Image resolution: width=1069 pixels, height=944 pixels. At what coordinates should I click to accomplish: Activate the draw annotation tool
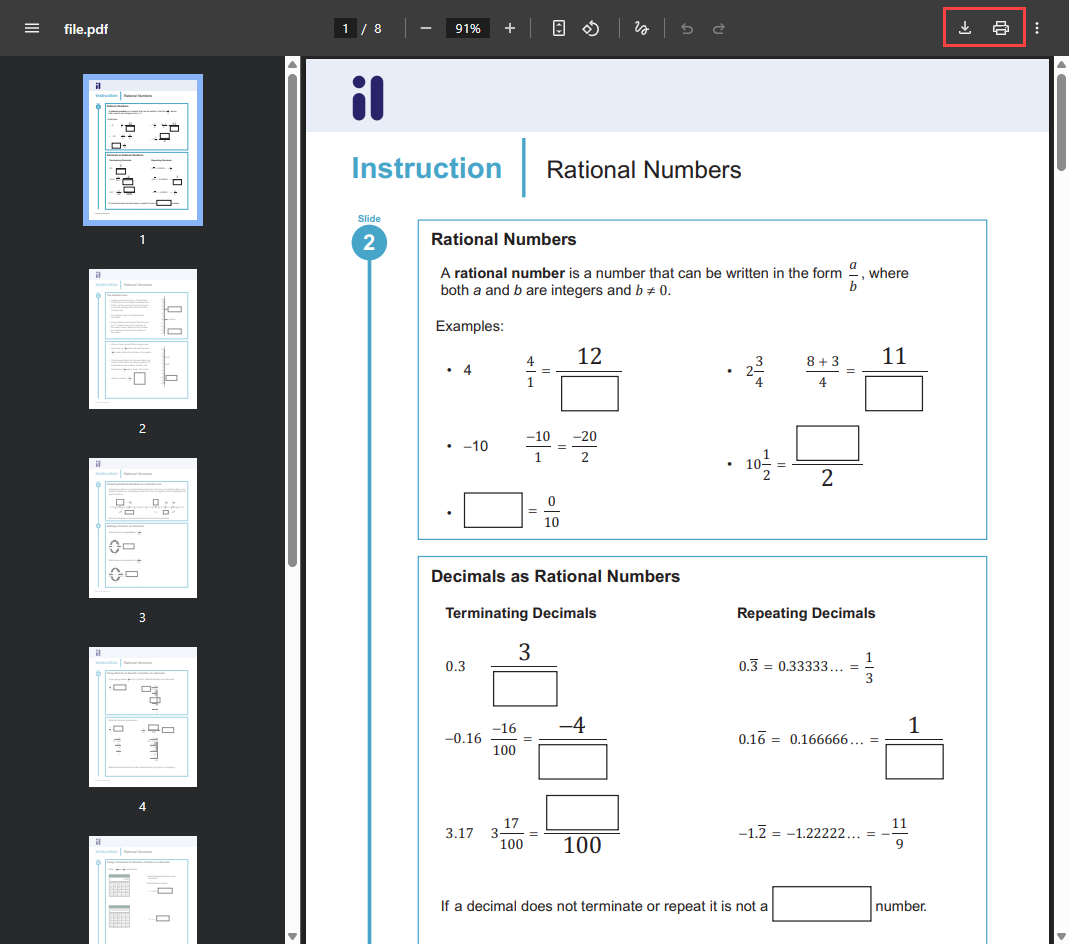(642, 29)
